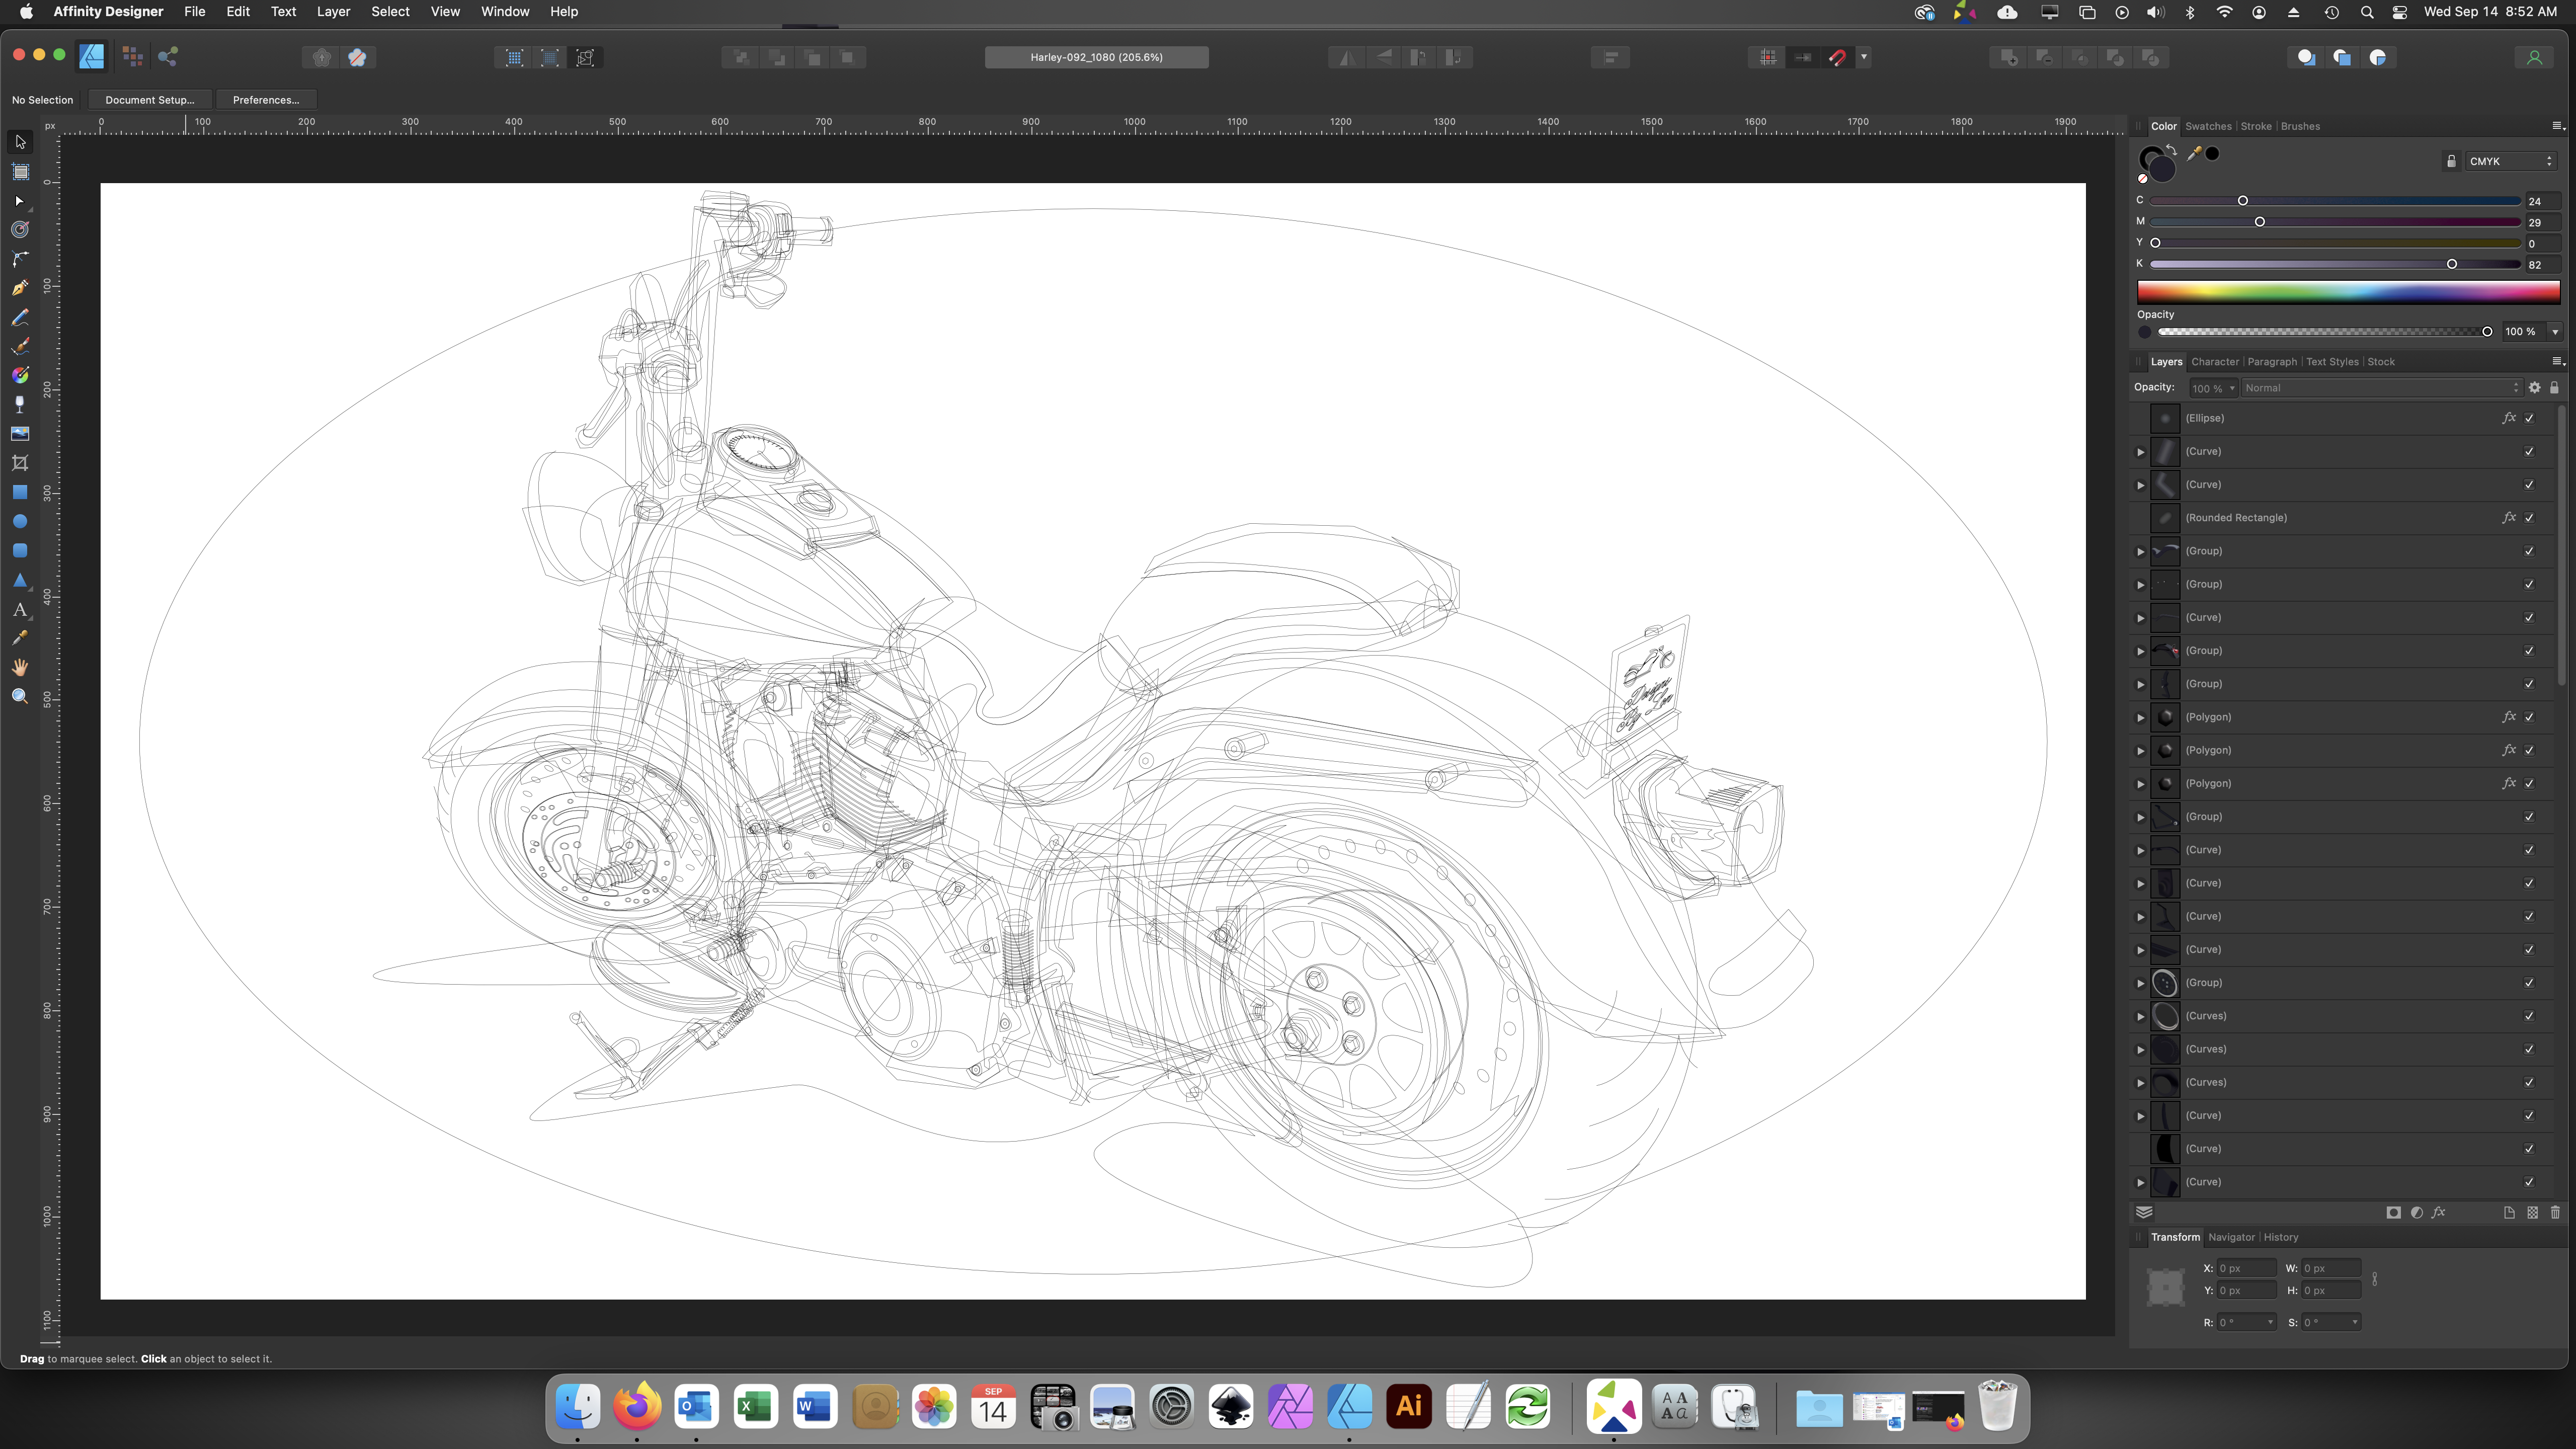
Task: Select the Move tool
Action: [20, 142]
